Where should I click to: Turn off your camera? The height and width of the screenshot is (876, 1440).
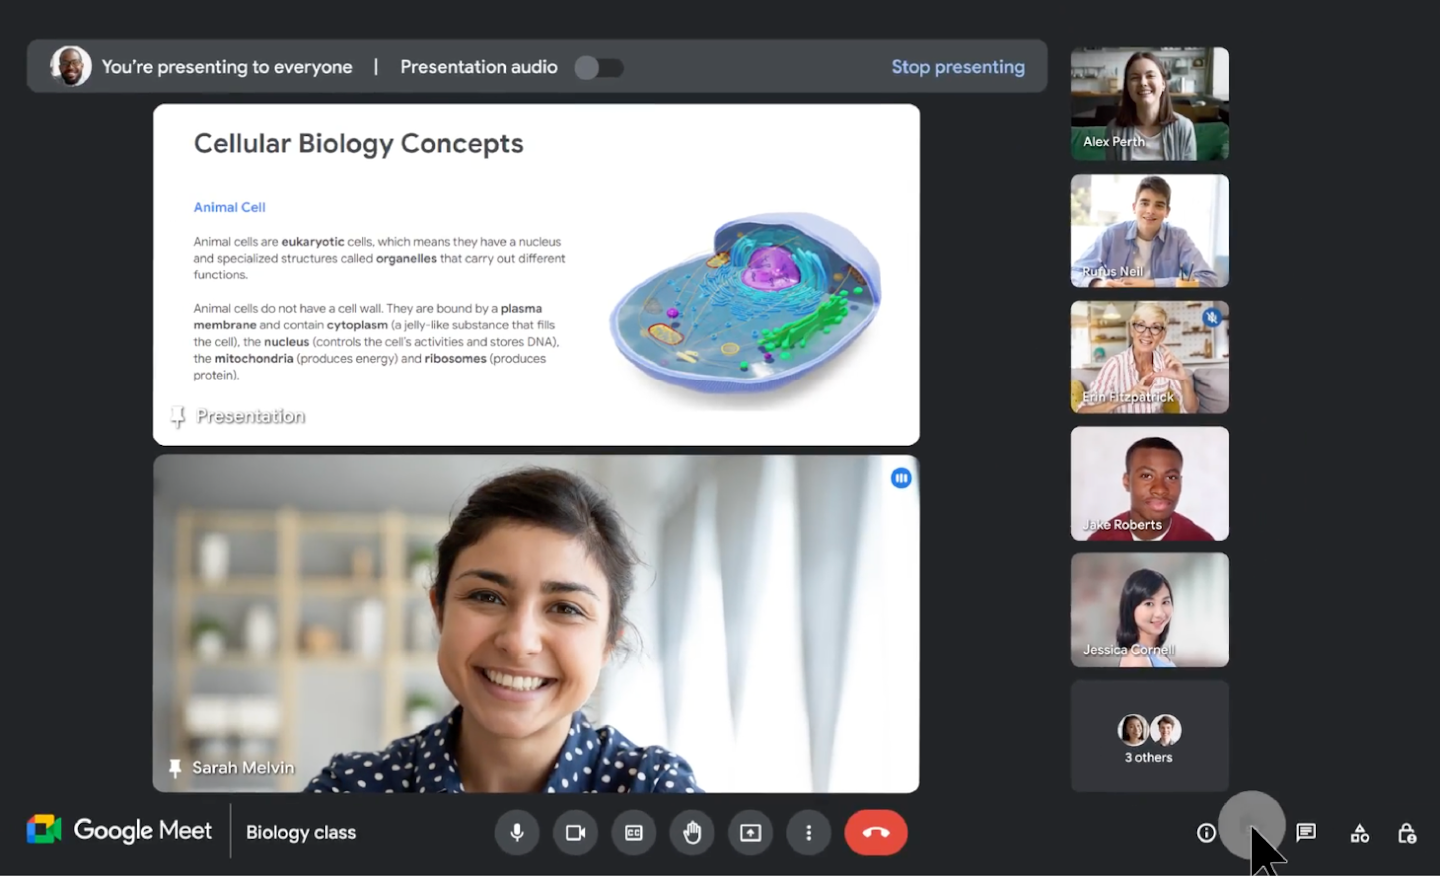pyautogui.click(x=575, y=832)
